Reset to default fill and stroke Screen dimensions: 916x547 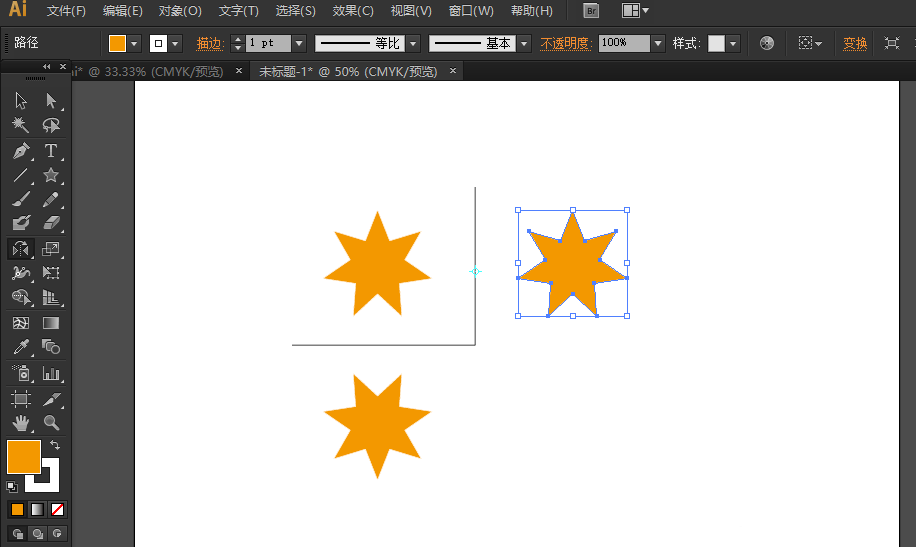12,486
